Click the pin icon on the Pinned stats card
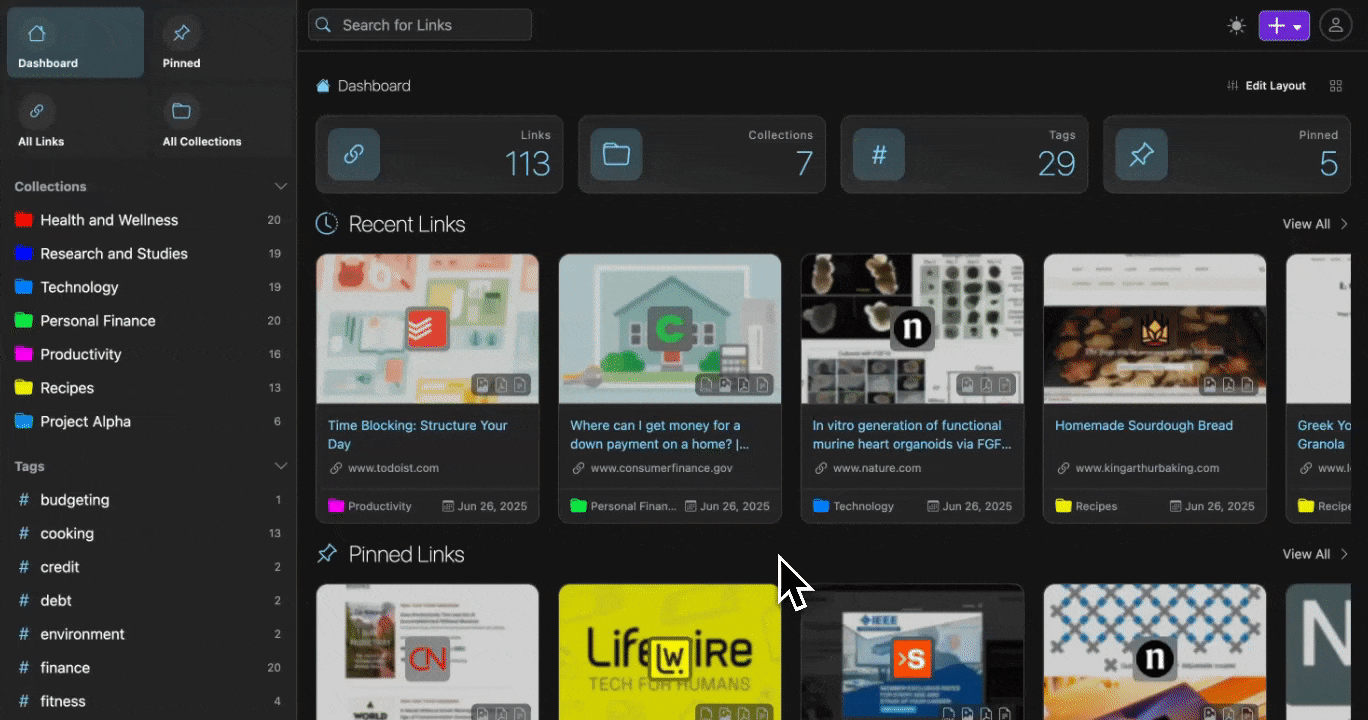Screen dimensions: 1368x720 1141,154
